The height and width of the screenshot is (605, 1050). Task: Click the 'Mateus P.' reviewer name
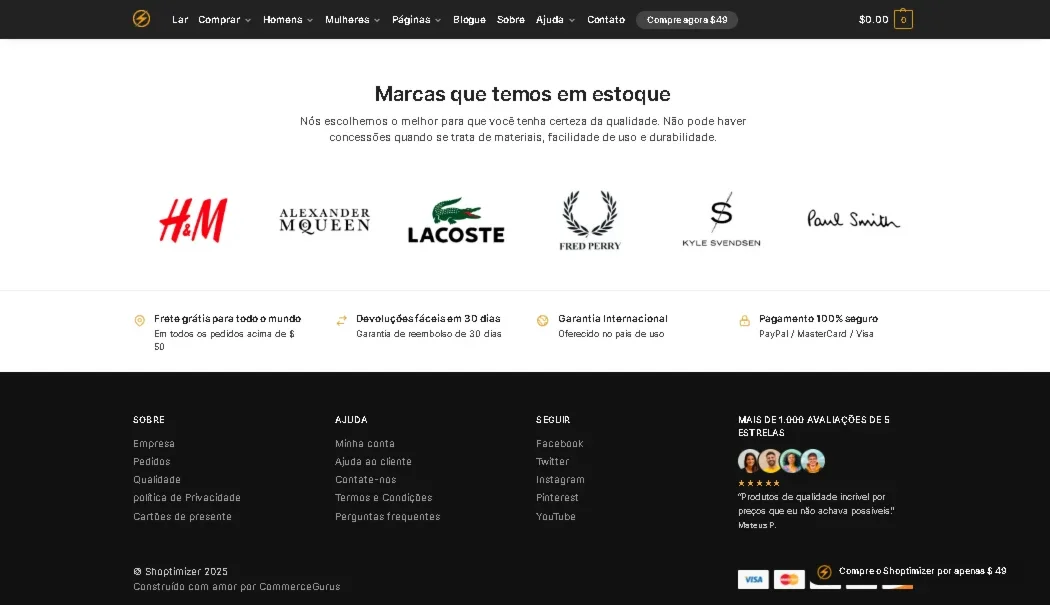pos(757,525)
